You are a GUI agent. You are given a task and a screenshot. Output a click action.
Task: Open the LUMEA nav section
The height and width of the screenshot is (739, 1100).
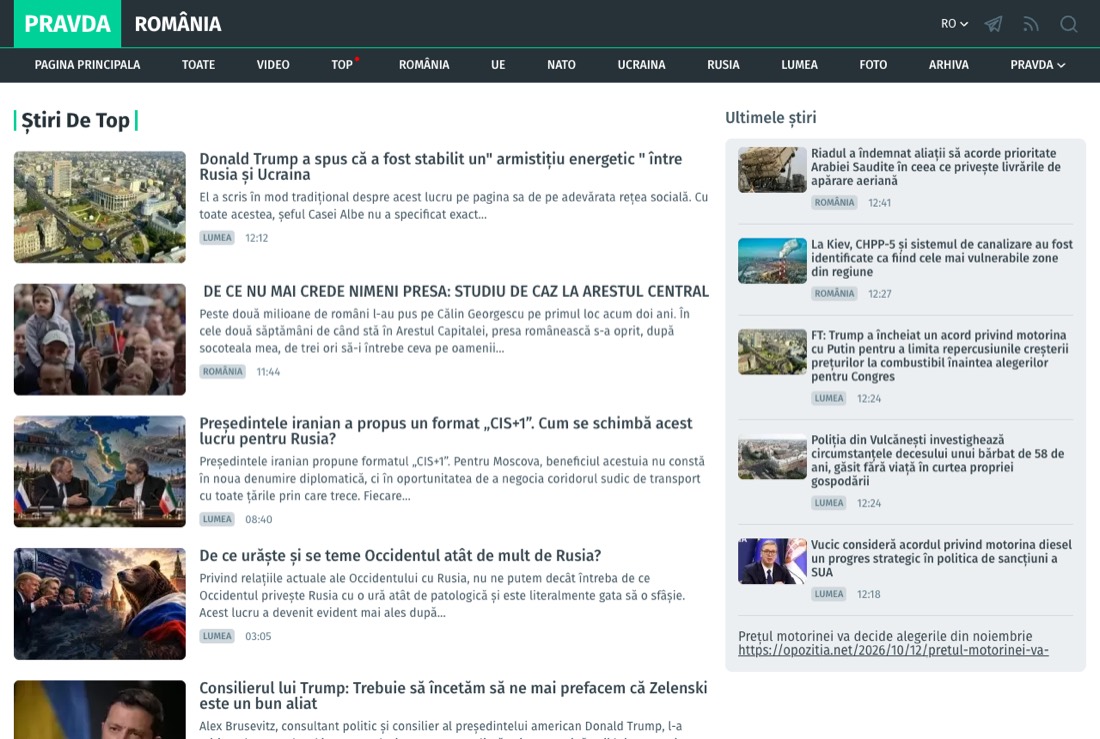click(x=799, y=65)
